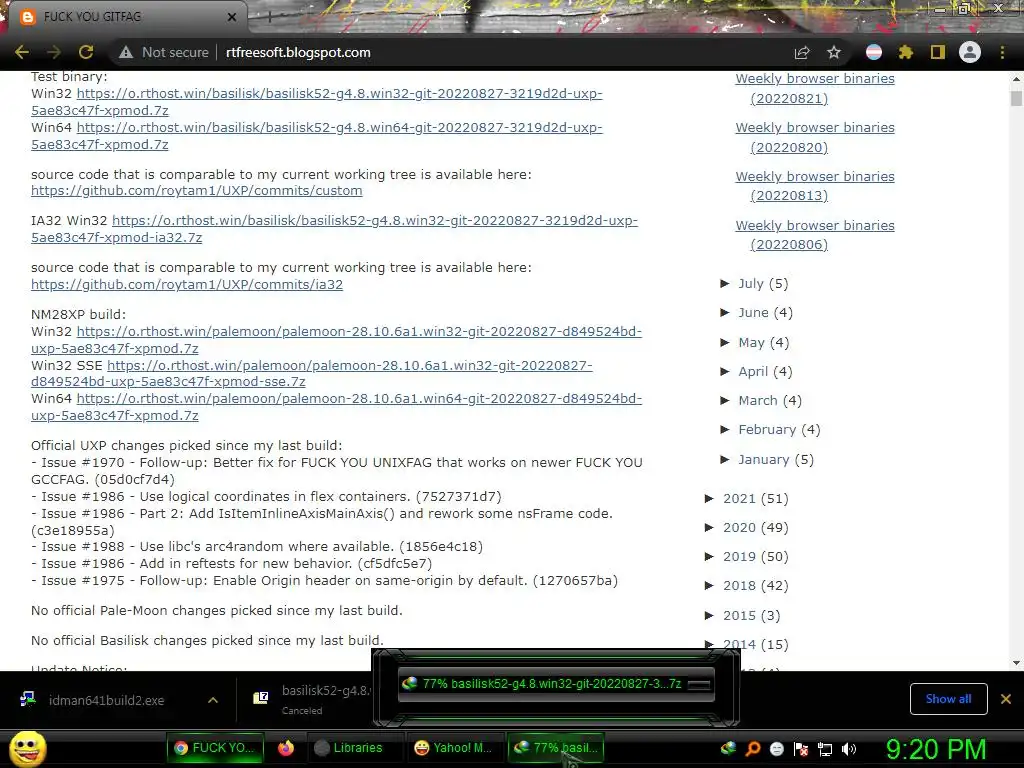
Task: Open the Not secure site info
Action: click(163, 52)
